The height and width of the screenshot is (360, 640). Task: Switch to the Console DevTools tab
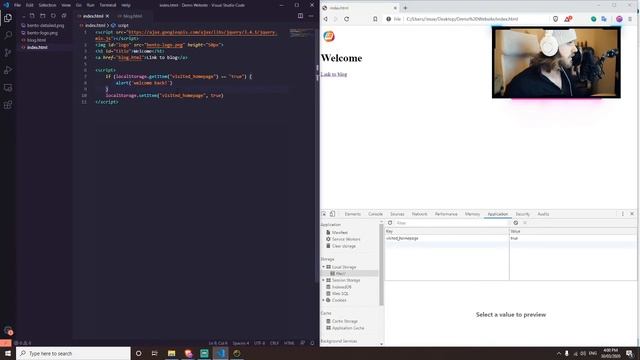(x=376, y=214)
